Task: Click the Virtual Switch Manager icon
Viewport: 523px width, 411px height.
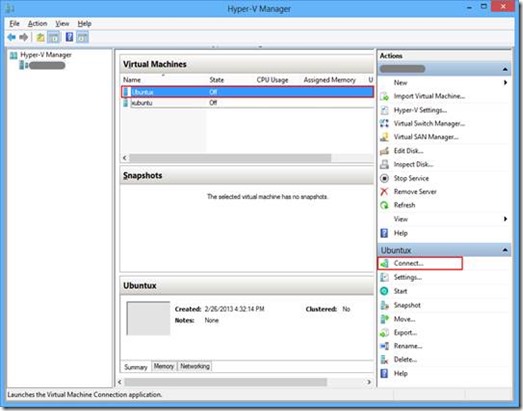Action: (384, 123)
